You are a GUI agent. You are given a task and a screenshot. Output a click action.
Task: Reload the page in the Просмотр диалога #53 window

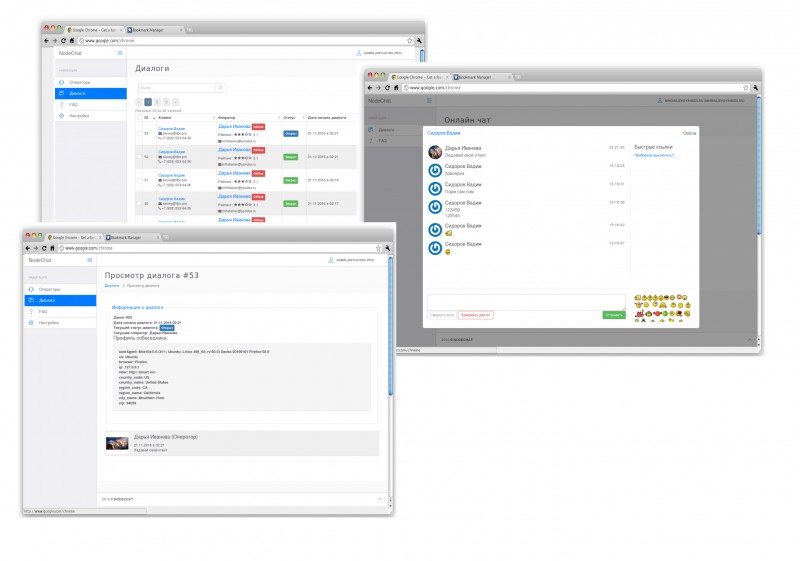coord(44,248)
